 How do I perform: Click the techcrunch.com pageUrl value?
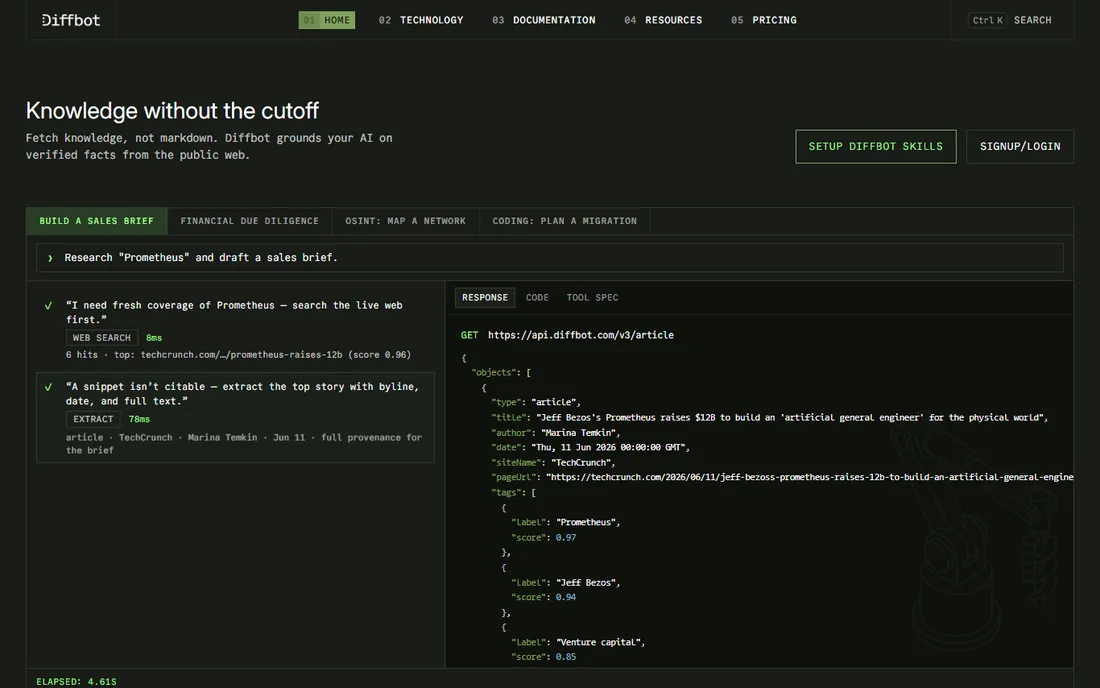[810, 477]
